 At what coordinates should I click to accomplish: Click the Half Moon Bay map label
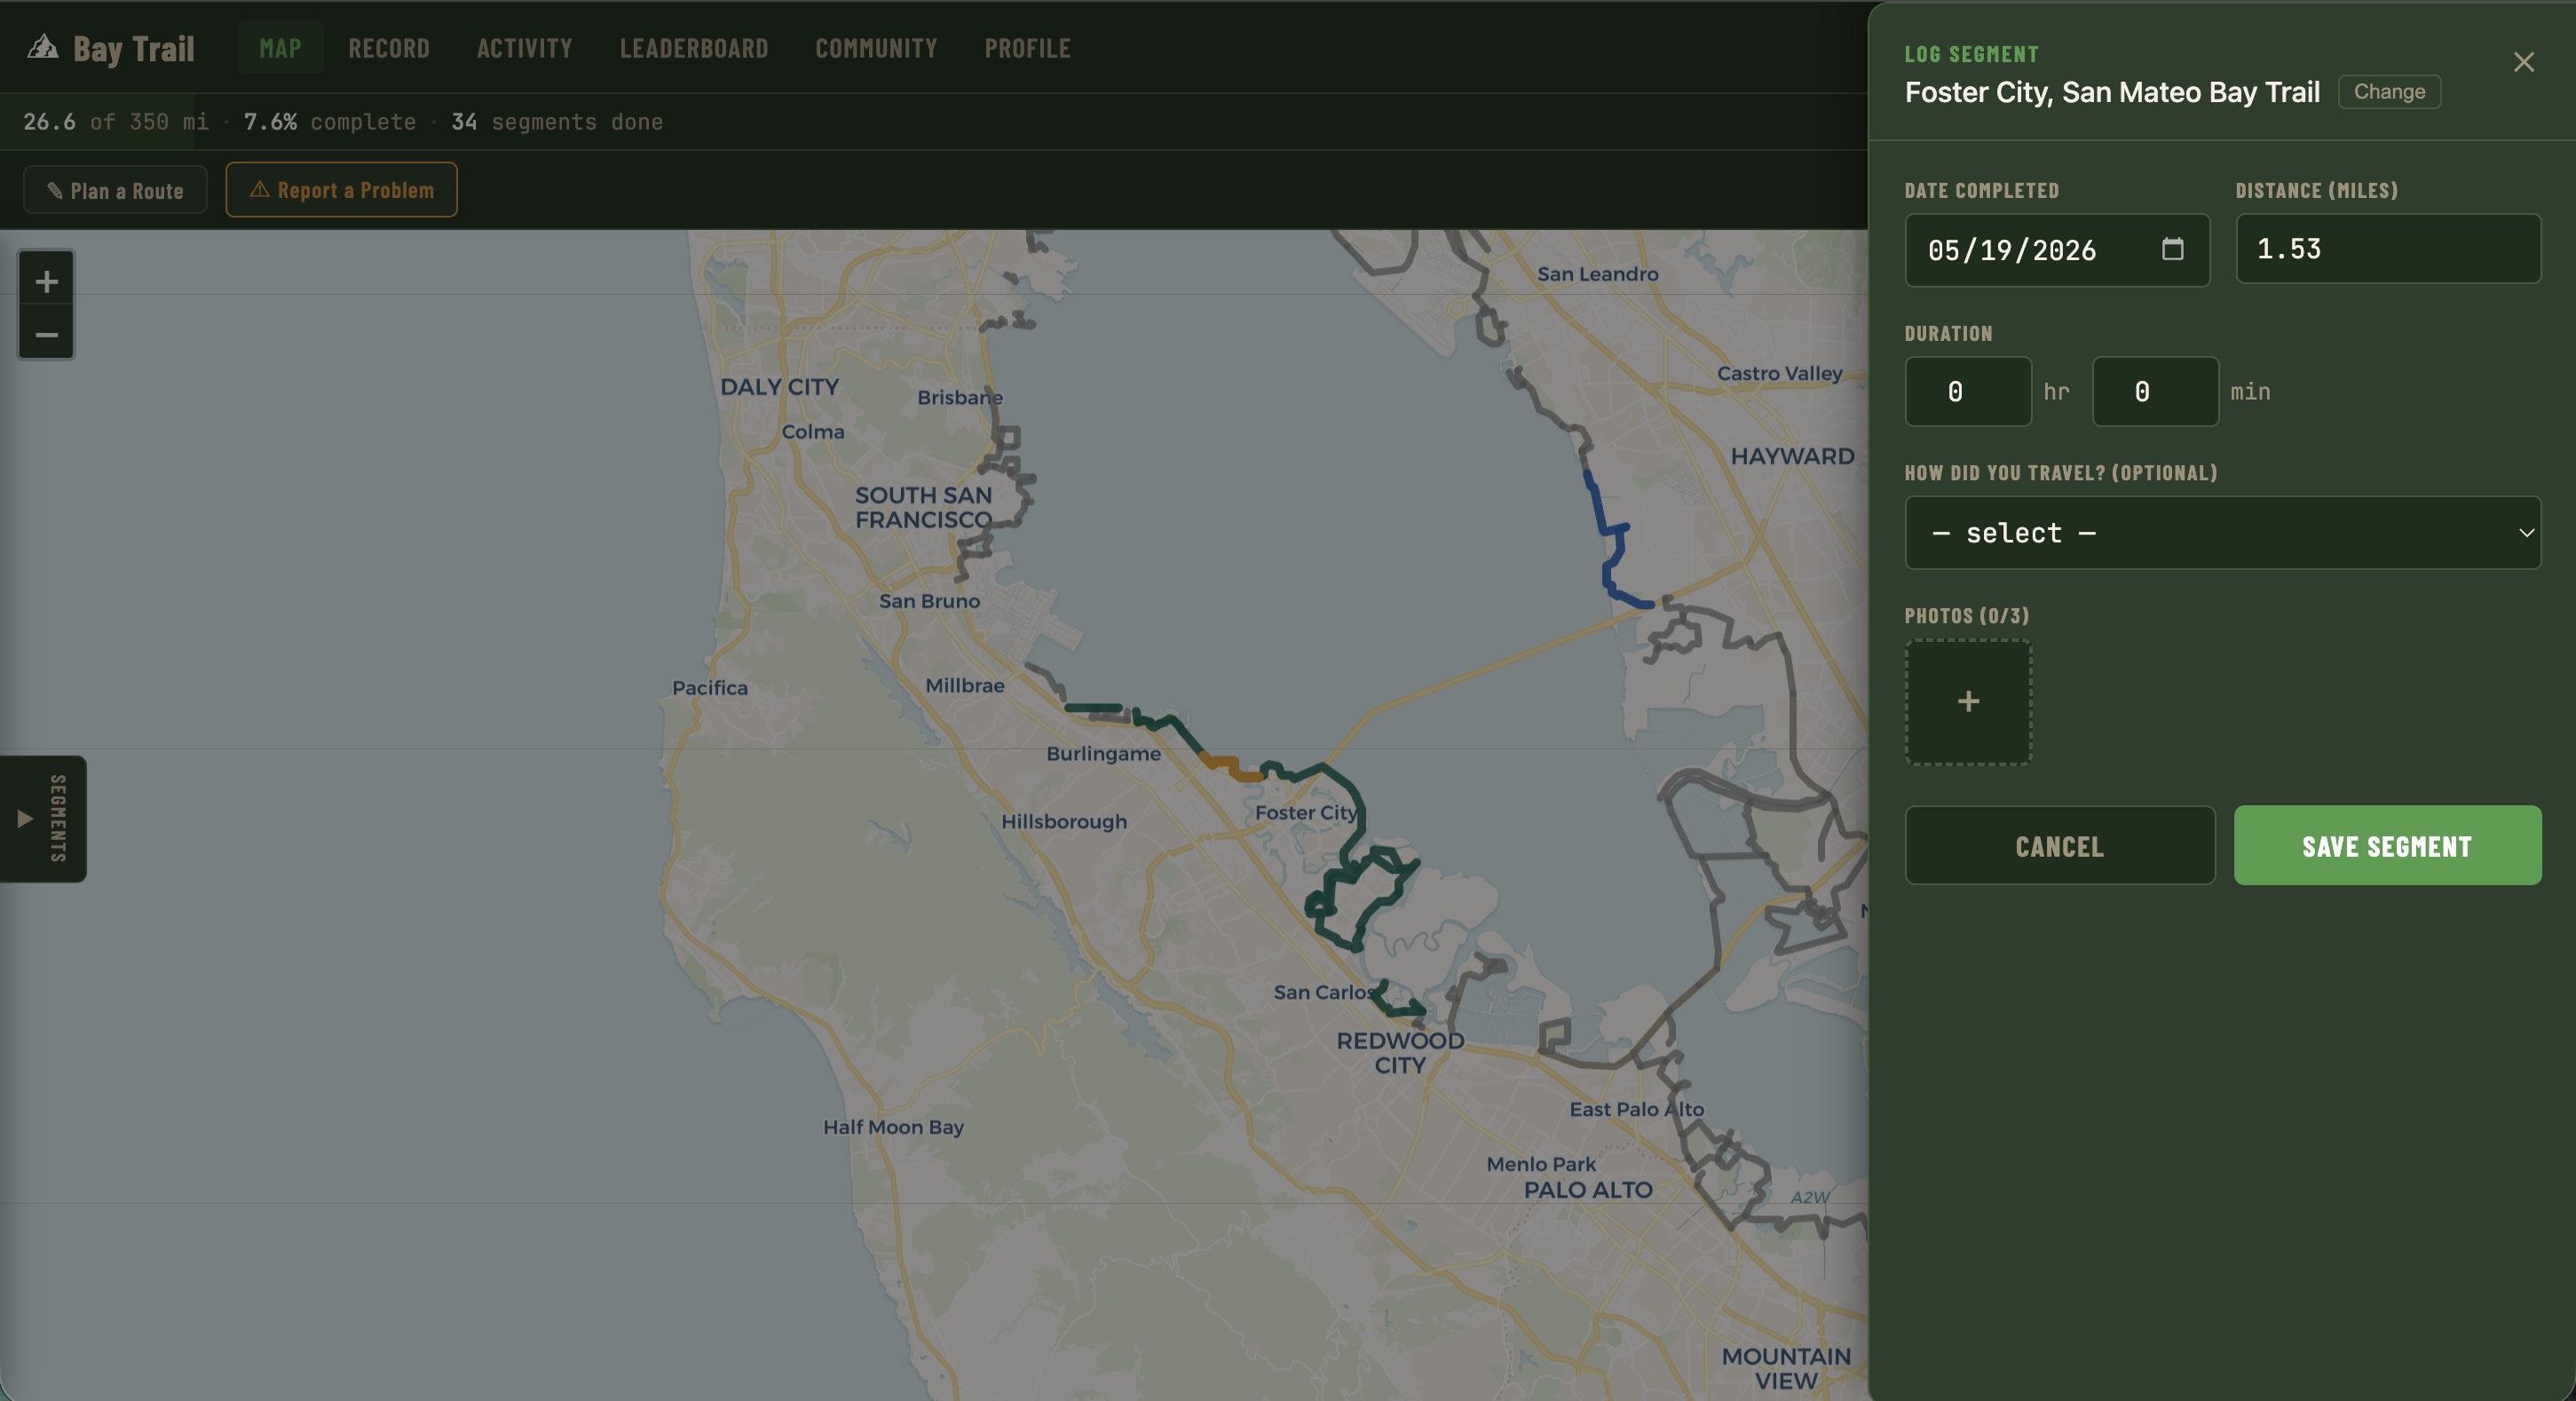(893, 1127)
